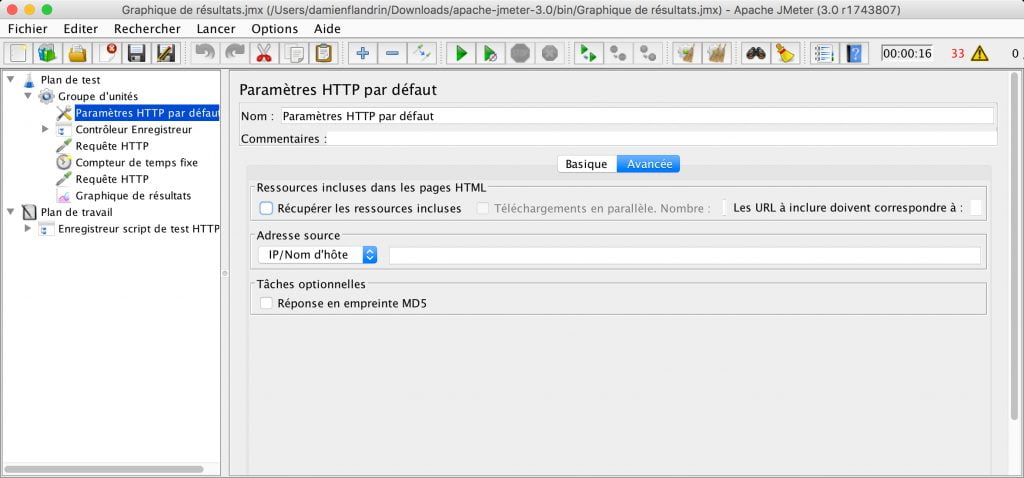
Task: Click the Toggle enable/disable icon
Action: (422, 53)
